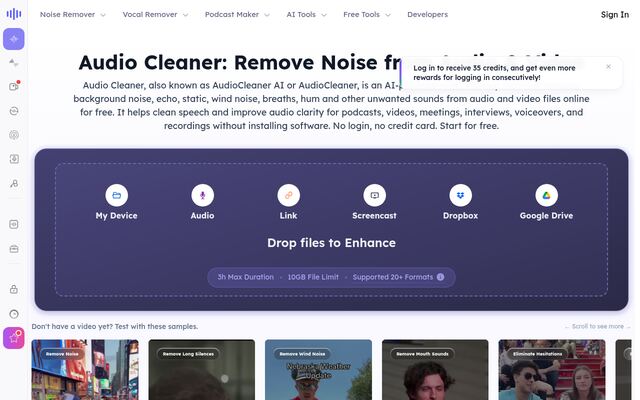The image size is (640, 400).
Task: Open the person avatar sidebar icon
Action: point(14,183)
